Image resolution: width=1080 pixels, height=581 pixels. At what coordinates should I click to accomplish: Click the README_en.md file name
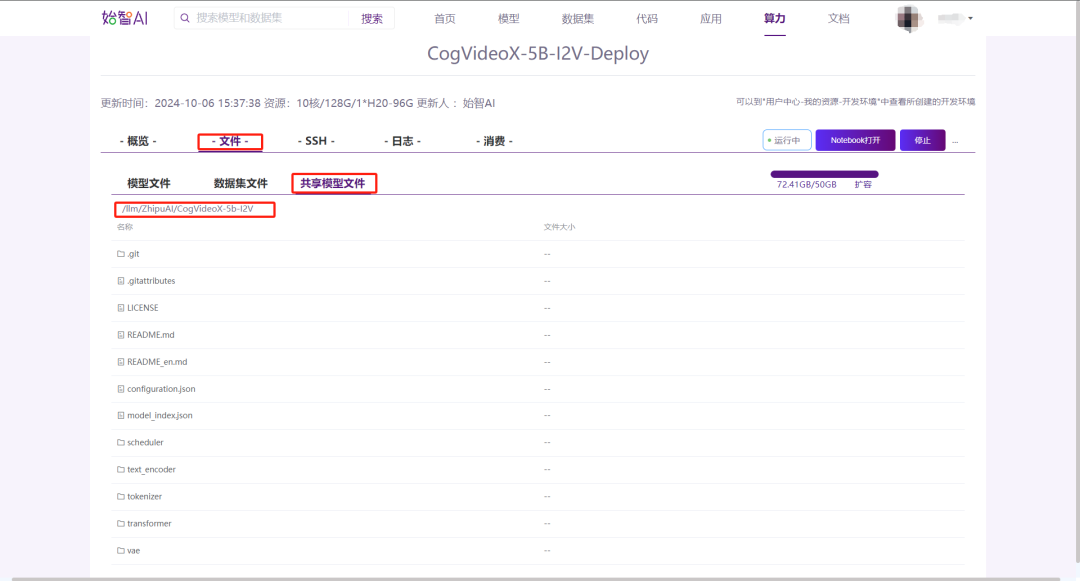pos(157,361)
